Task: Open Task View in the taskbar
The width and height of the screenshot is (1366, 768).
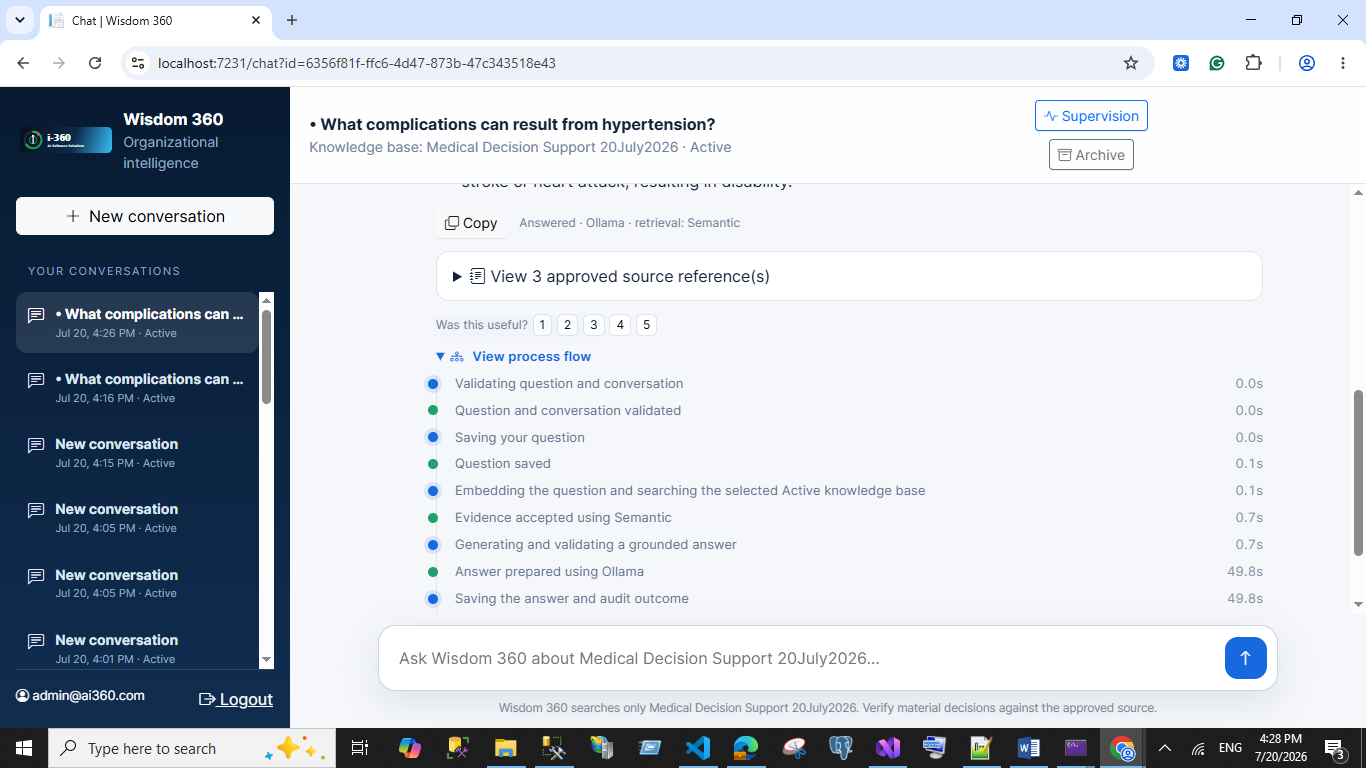Action: 361,748
